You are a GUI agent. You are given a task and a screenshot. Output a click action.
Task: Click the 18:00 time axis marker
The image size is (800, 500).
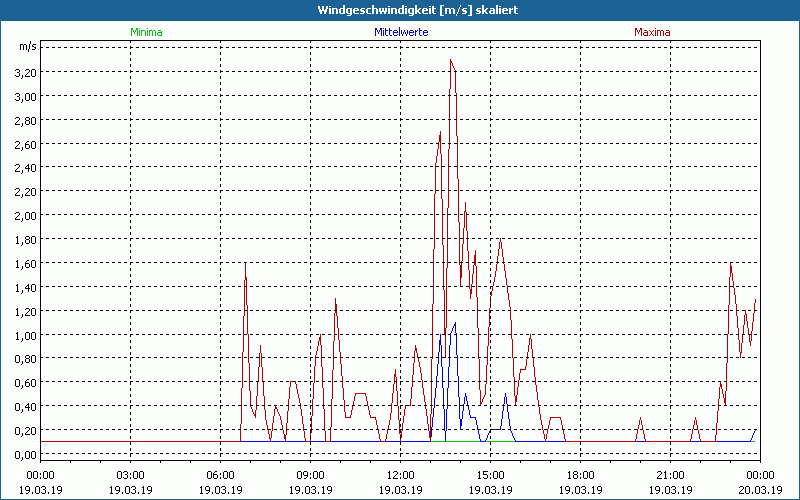(580, 474)
